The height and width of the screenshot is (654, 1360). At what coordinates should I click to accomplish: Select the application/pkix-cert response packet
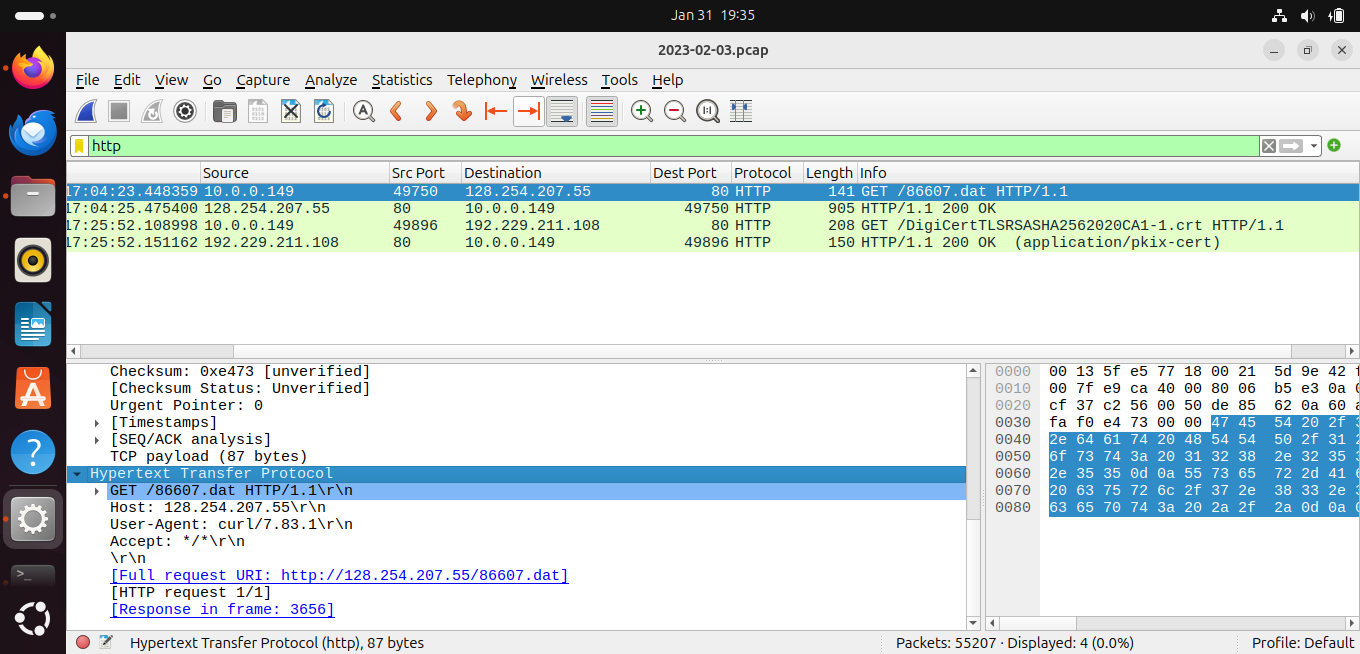(x=713, y=243)
